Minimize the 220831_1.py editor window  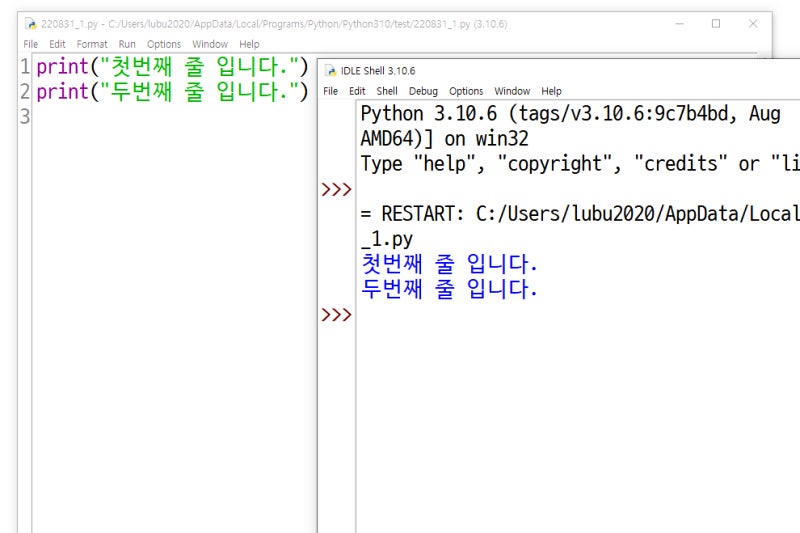point(679,24)
